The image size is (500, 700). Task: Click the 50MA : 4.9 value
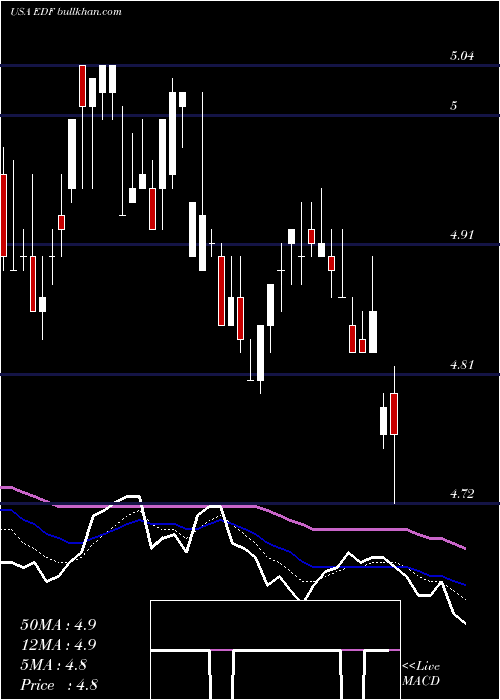pyautogui.click(x=58, y=625)
